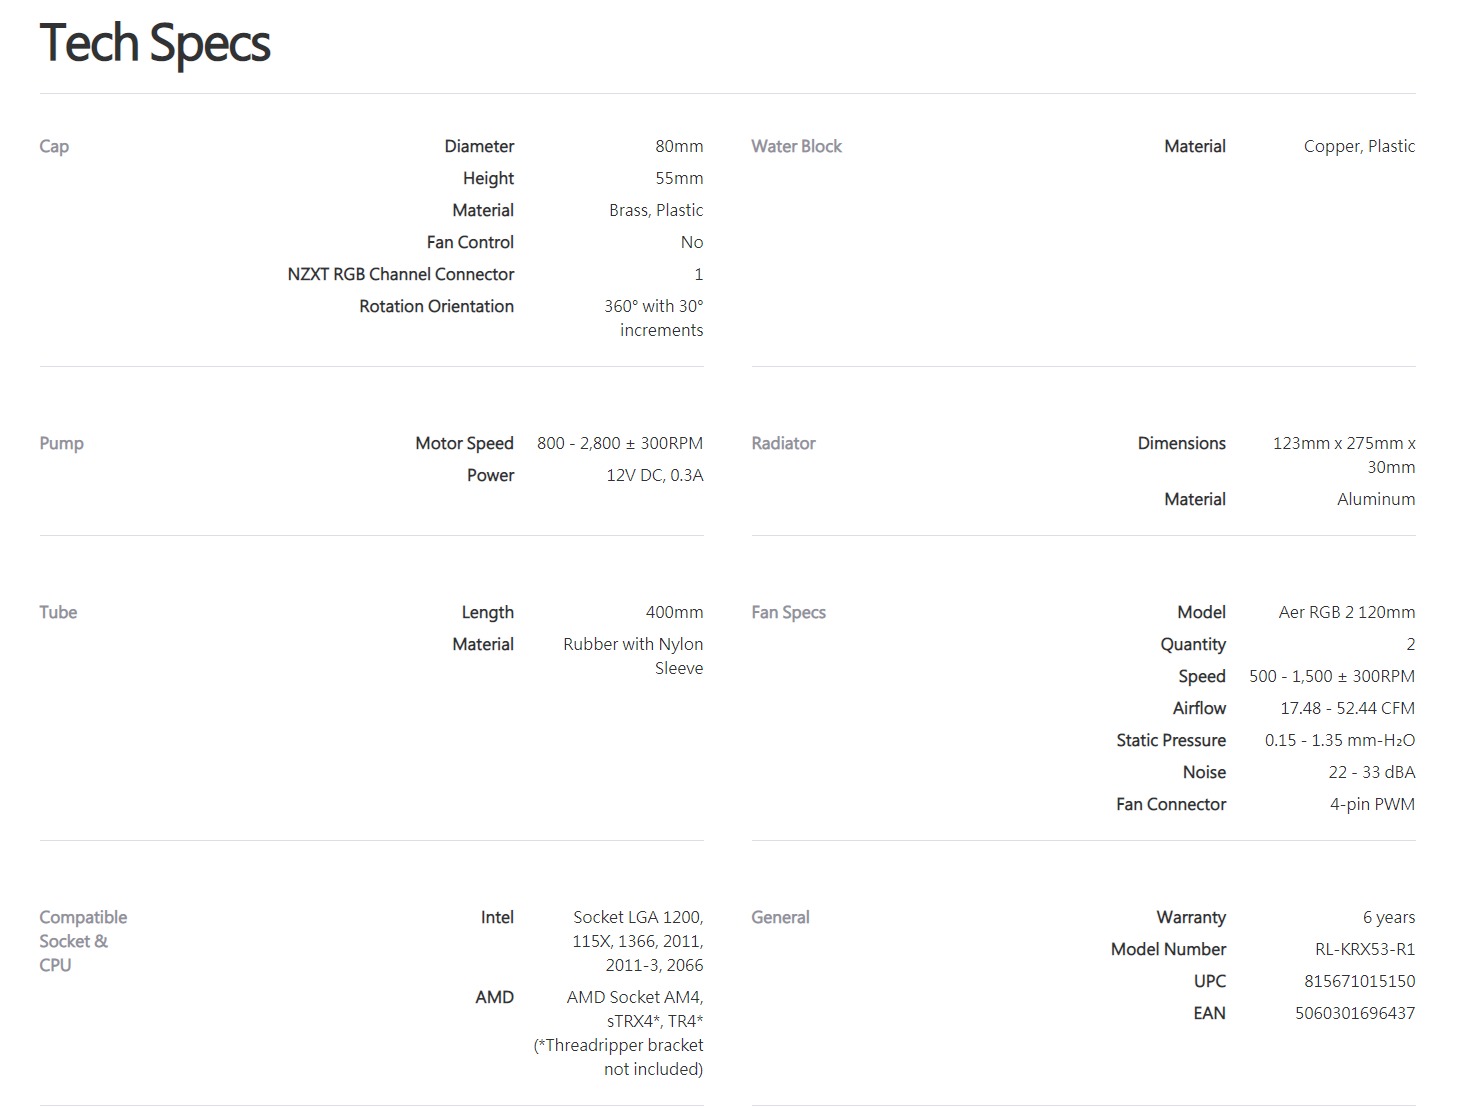Click the Motor Speed label

[464, 443]
